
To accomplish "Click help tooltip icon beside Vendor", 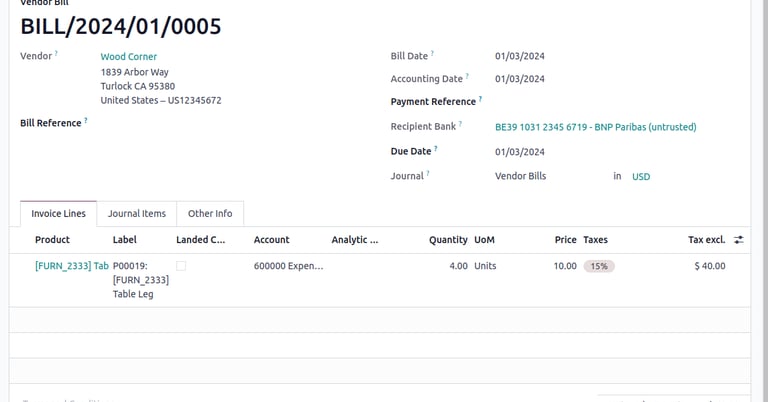I will pyautogui.click(x=56, y=54).
